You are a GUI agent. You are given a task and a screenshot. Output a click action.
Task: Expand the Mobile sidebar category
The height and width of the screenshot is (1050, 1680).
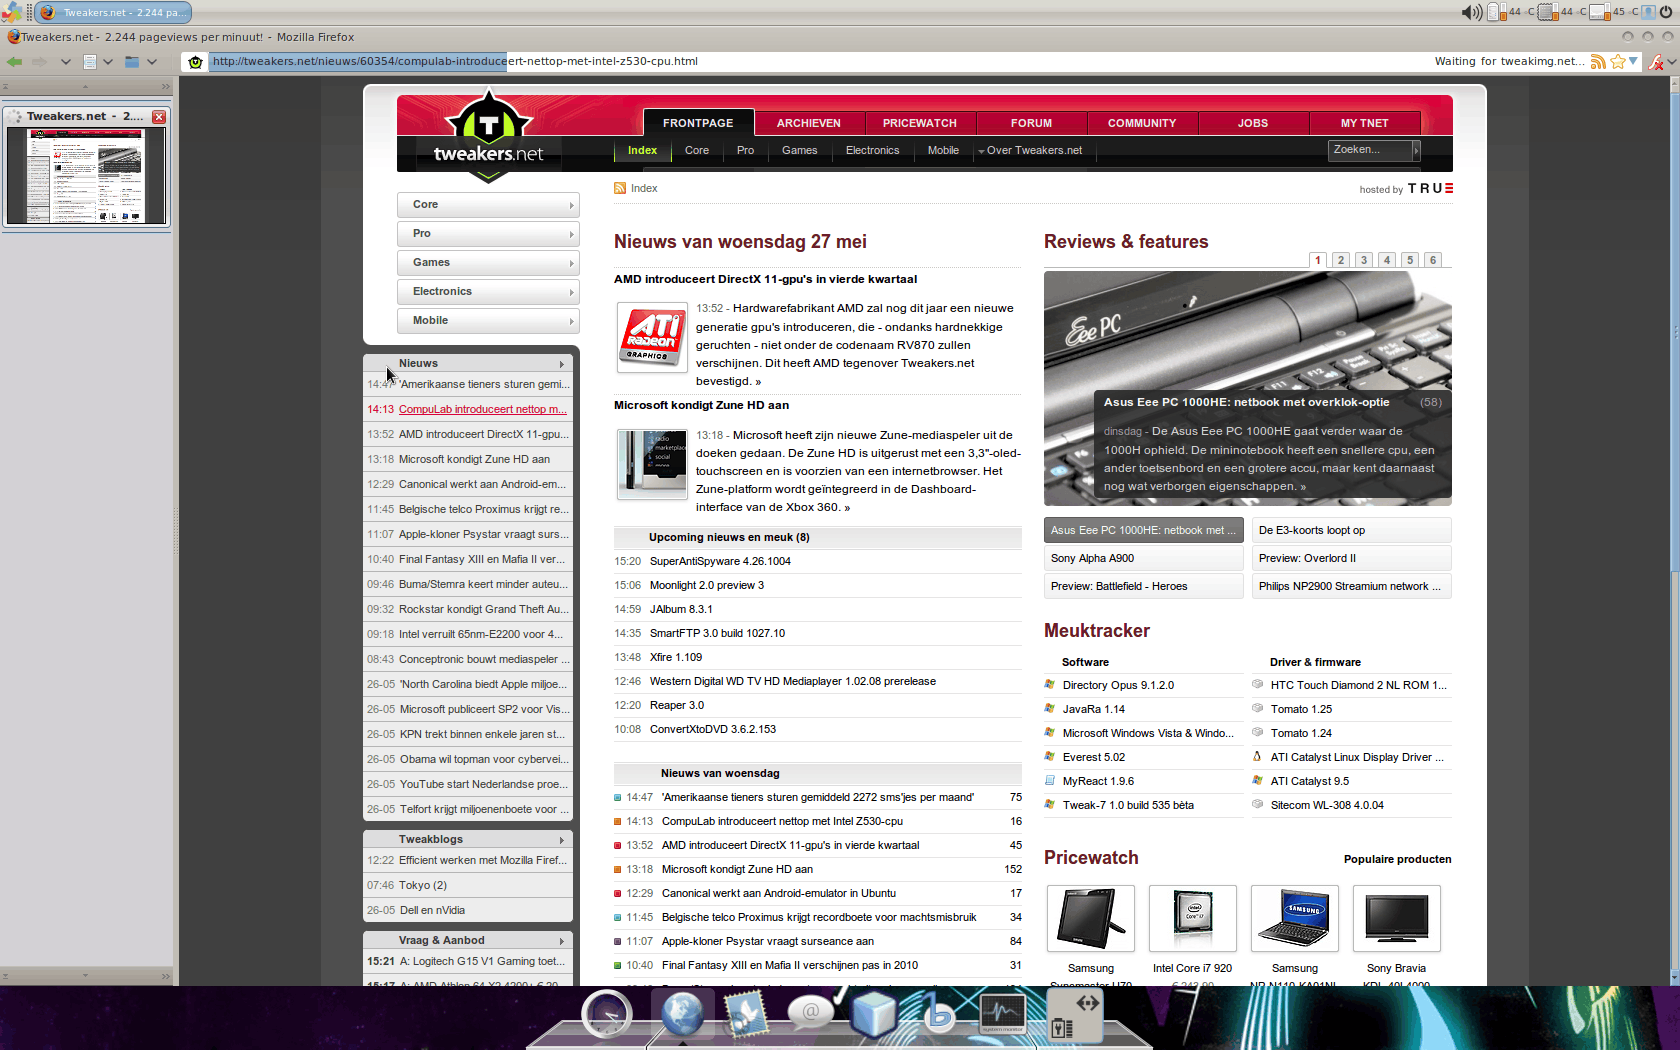[x=487, y=321]
